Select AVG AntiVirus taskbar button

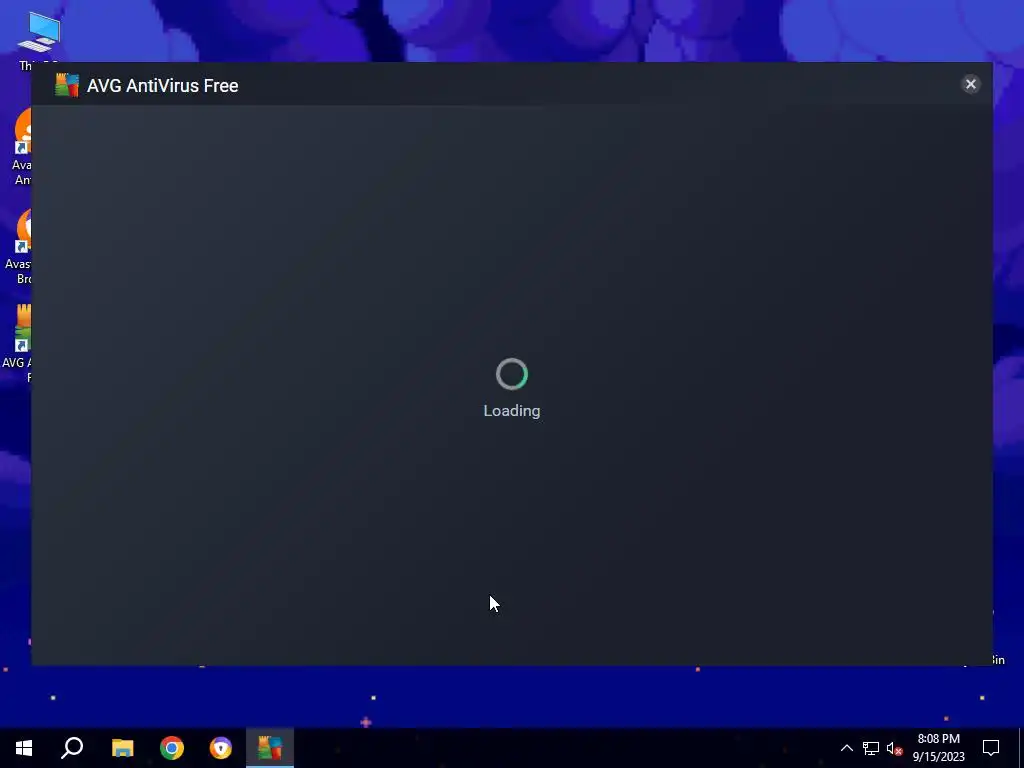click(270, 748)
